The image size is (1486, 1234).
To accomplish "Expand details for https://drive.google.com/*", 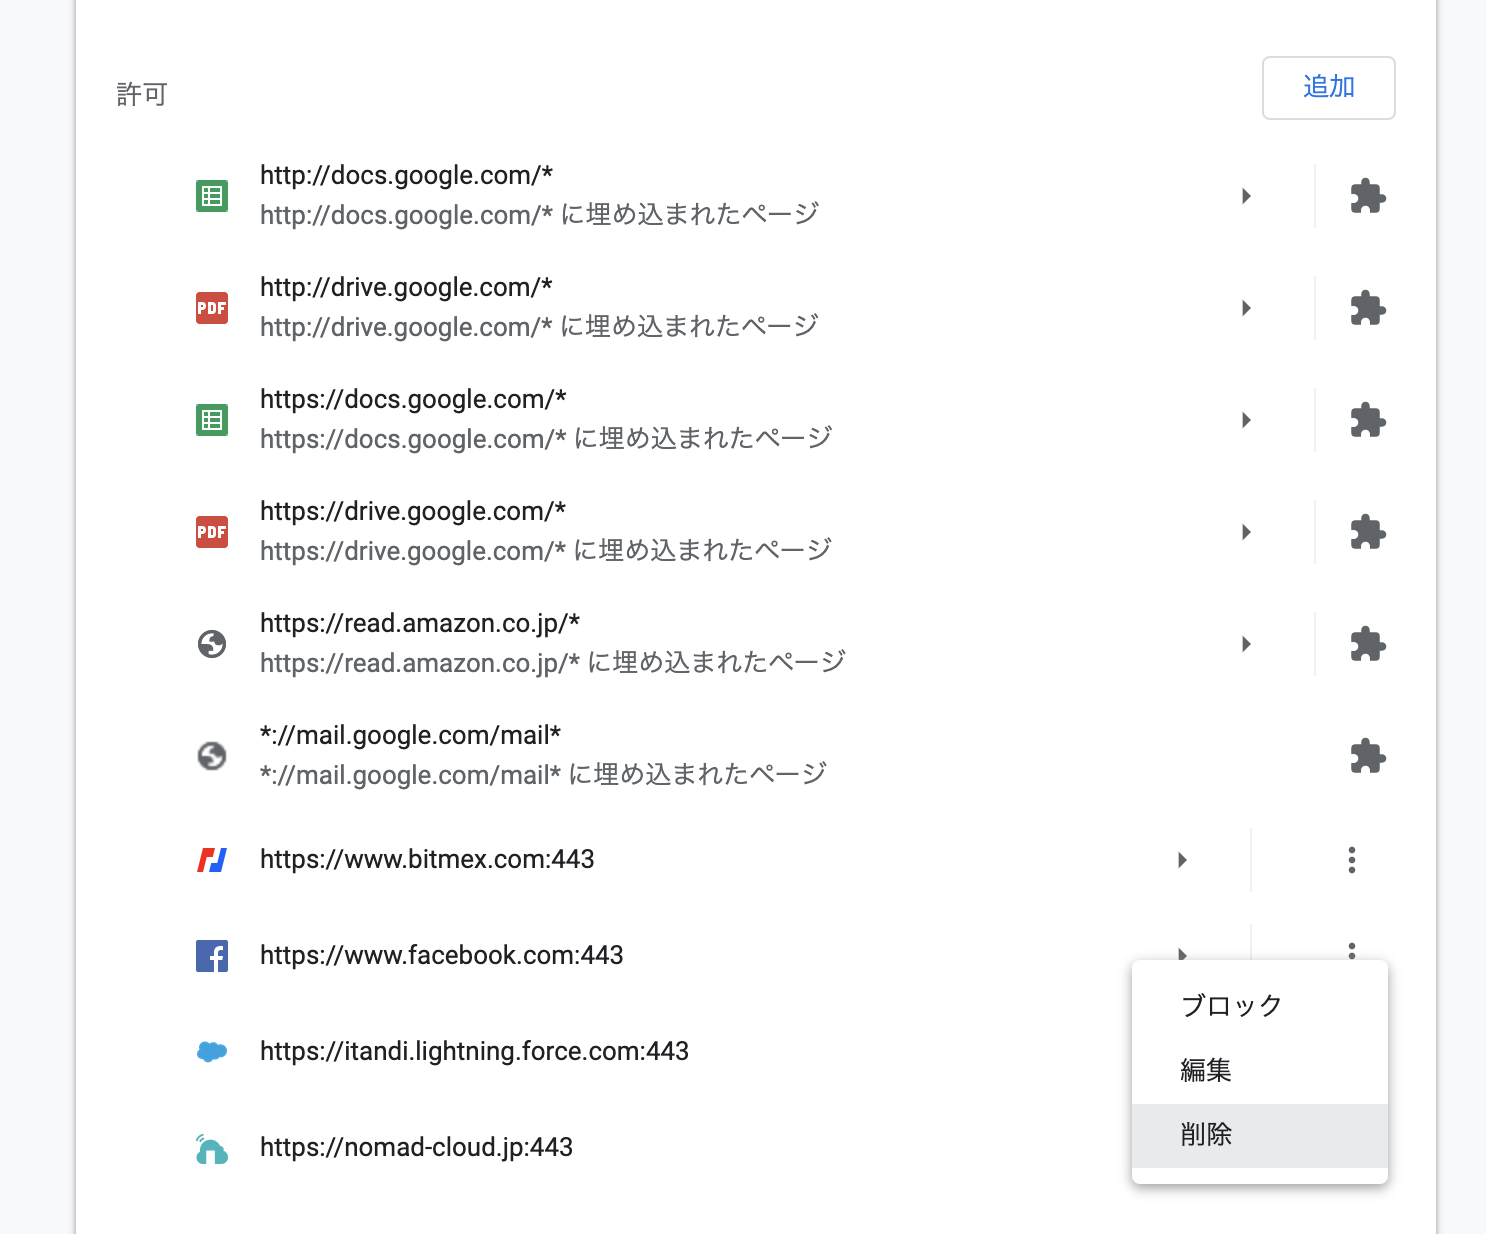I will tap(1246, 532).
